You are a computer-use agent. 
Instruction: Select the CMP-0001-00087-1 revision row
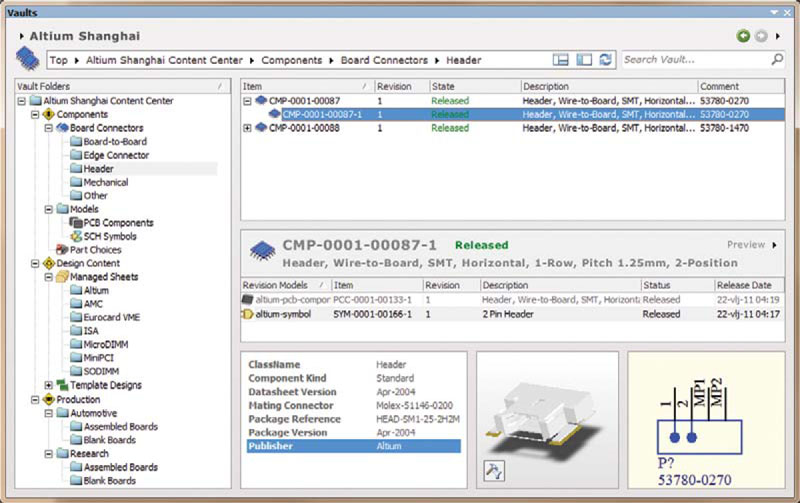[513, 115]
